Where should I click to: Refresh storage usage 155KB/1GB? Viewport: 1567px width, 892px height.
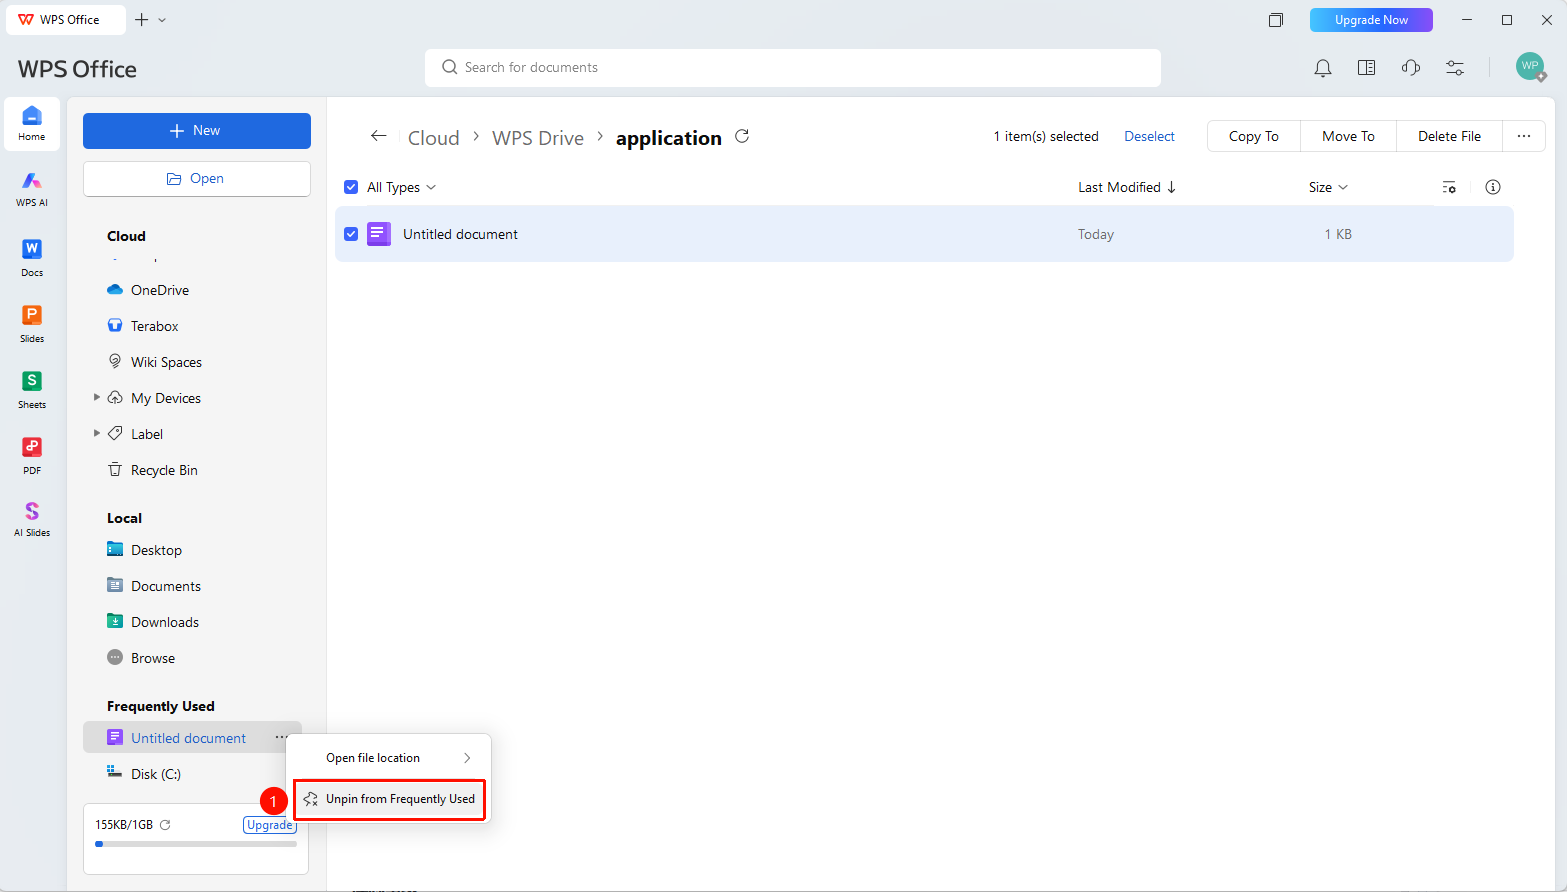tap(165, 825)
